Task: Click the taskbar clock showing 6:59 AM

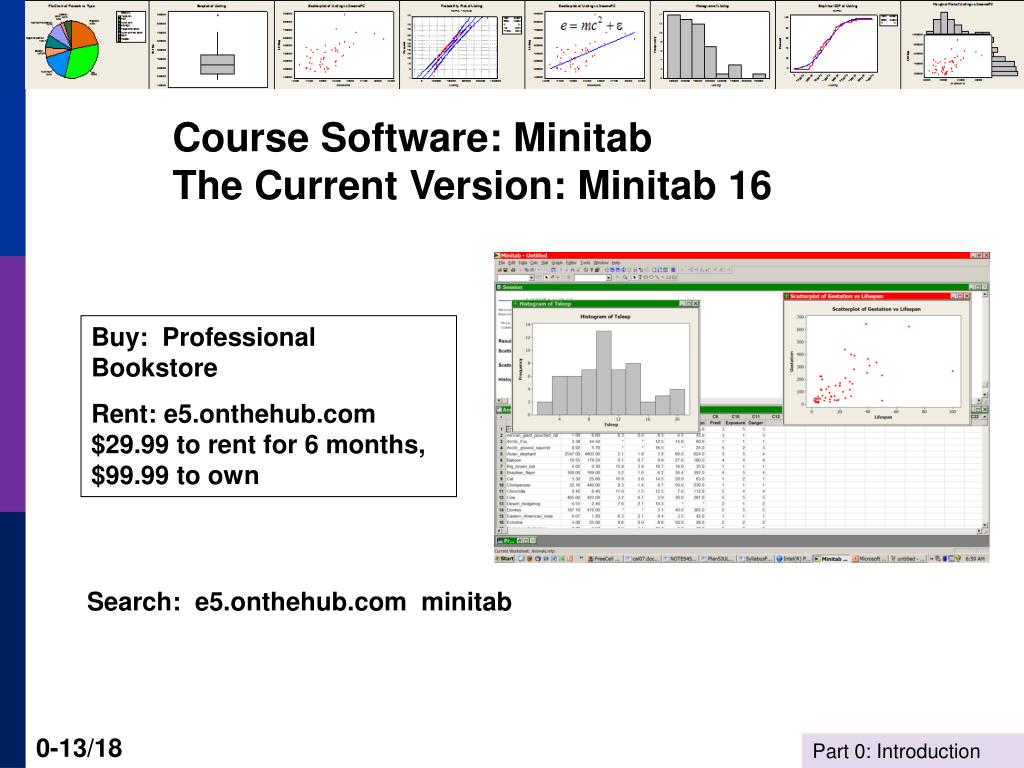Action: tap(975, 558)
